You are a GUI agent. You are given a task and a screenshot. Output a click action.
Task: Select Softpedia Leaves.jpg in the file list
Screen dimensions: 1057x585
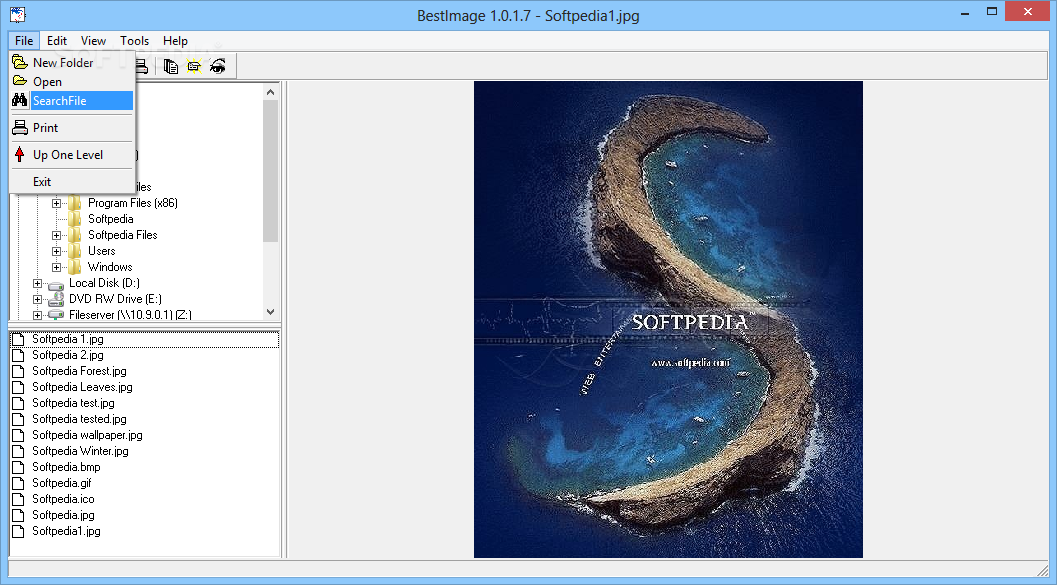point(82,387)
